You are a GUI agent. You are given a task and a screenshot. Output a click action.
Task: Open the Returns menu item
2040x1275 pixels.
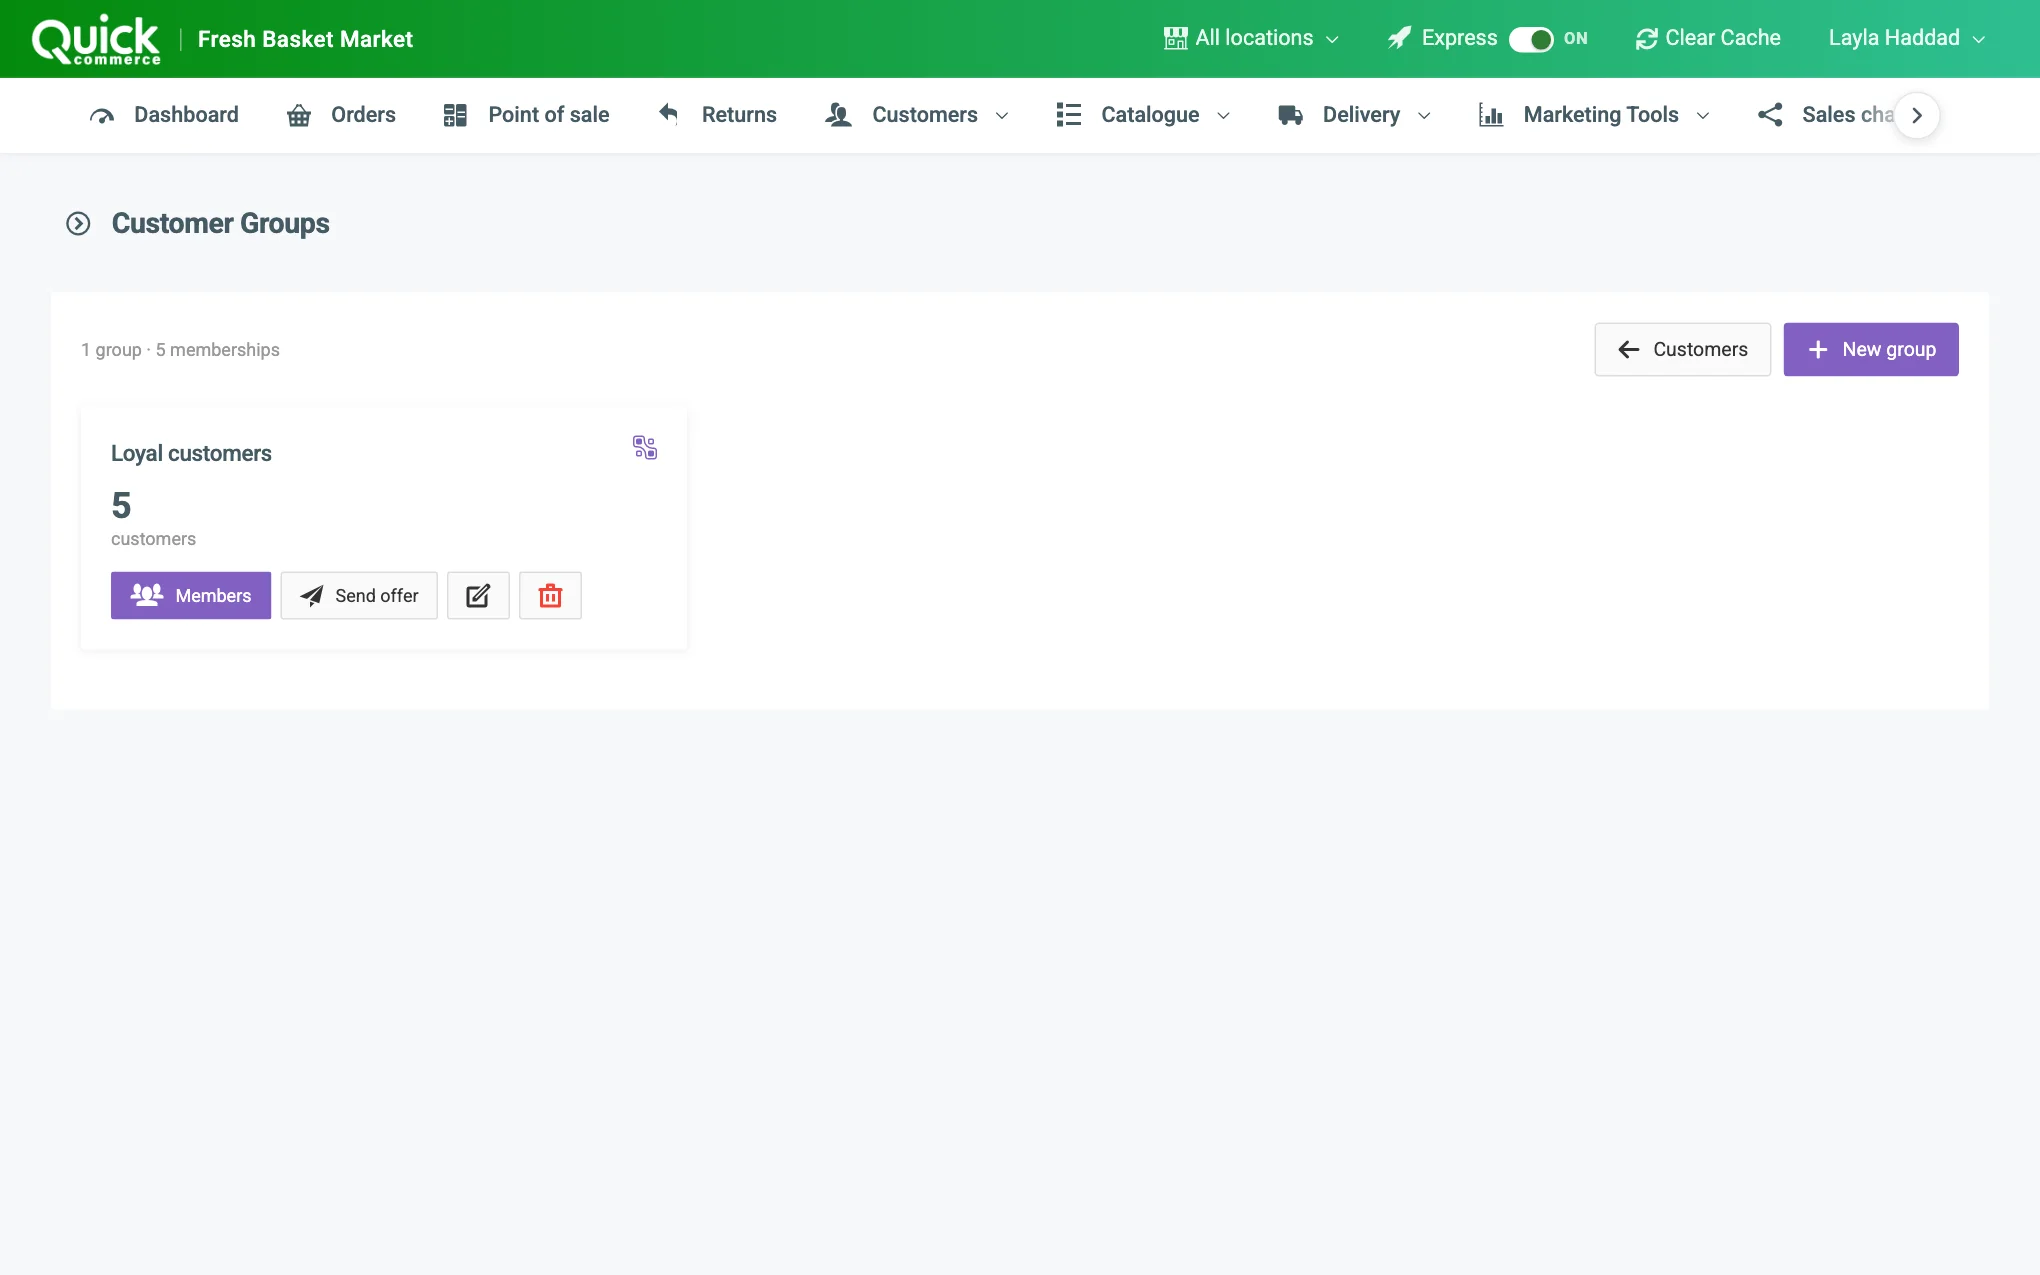pyautogui.click(x=717, y=115)
